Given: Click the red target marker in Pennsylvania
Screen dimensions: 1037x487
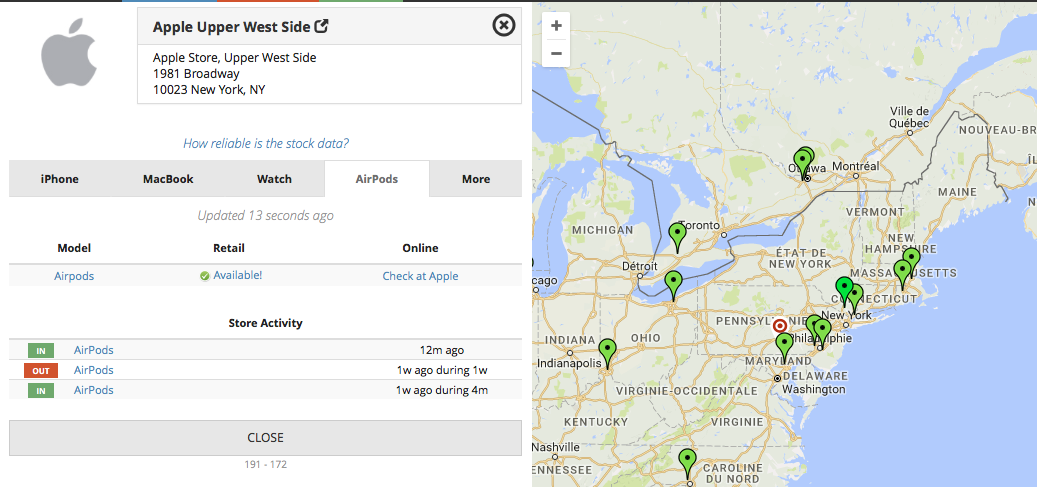Looking at the screenshot, I should coord(780,325).
